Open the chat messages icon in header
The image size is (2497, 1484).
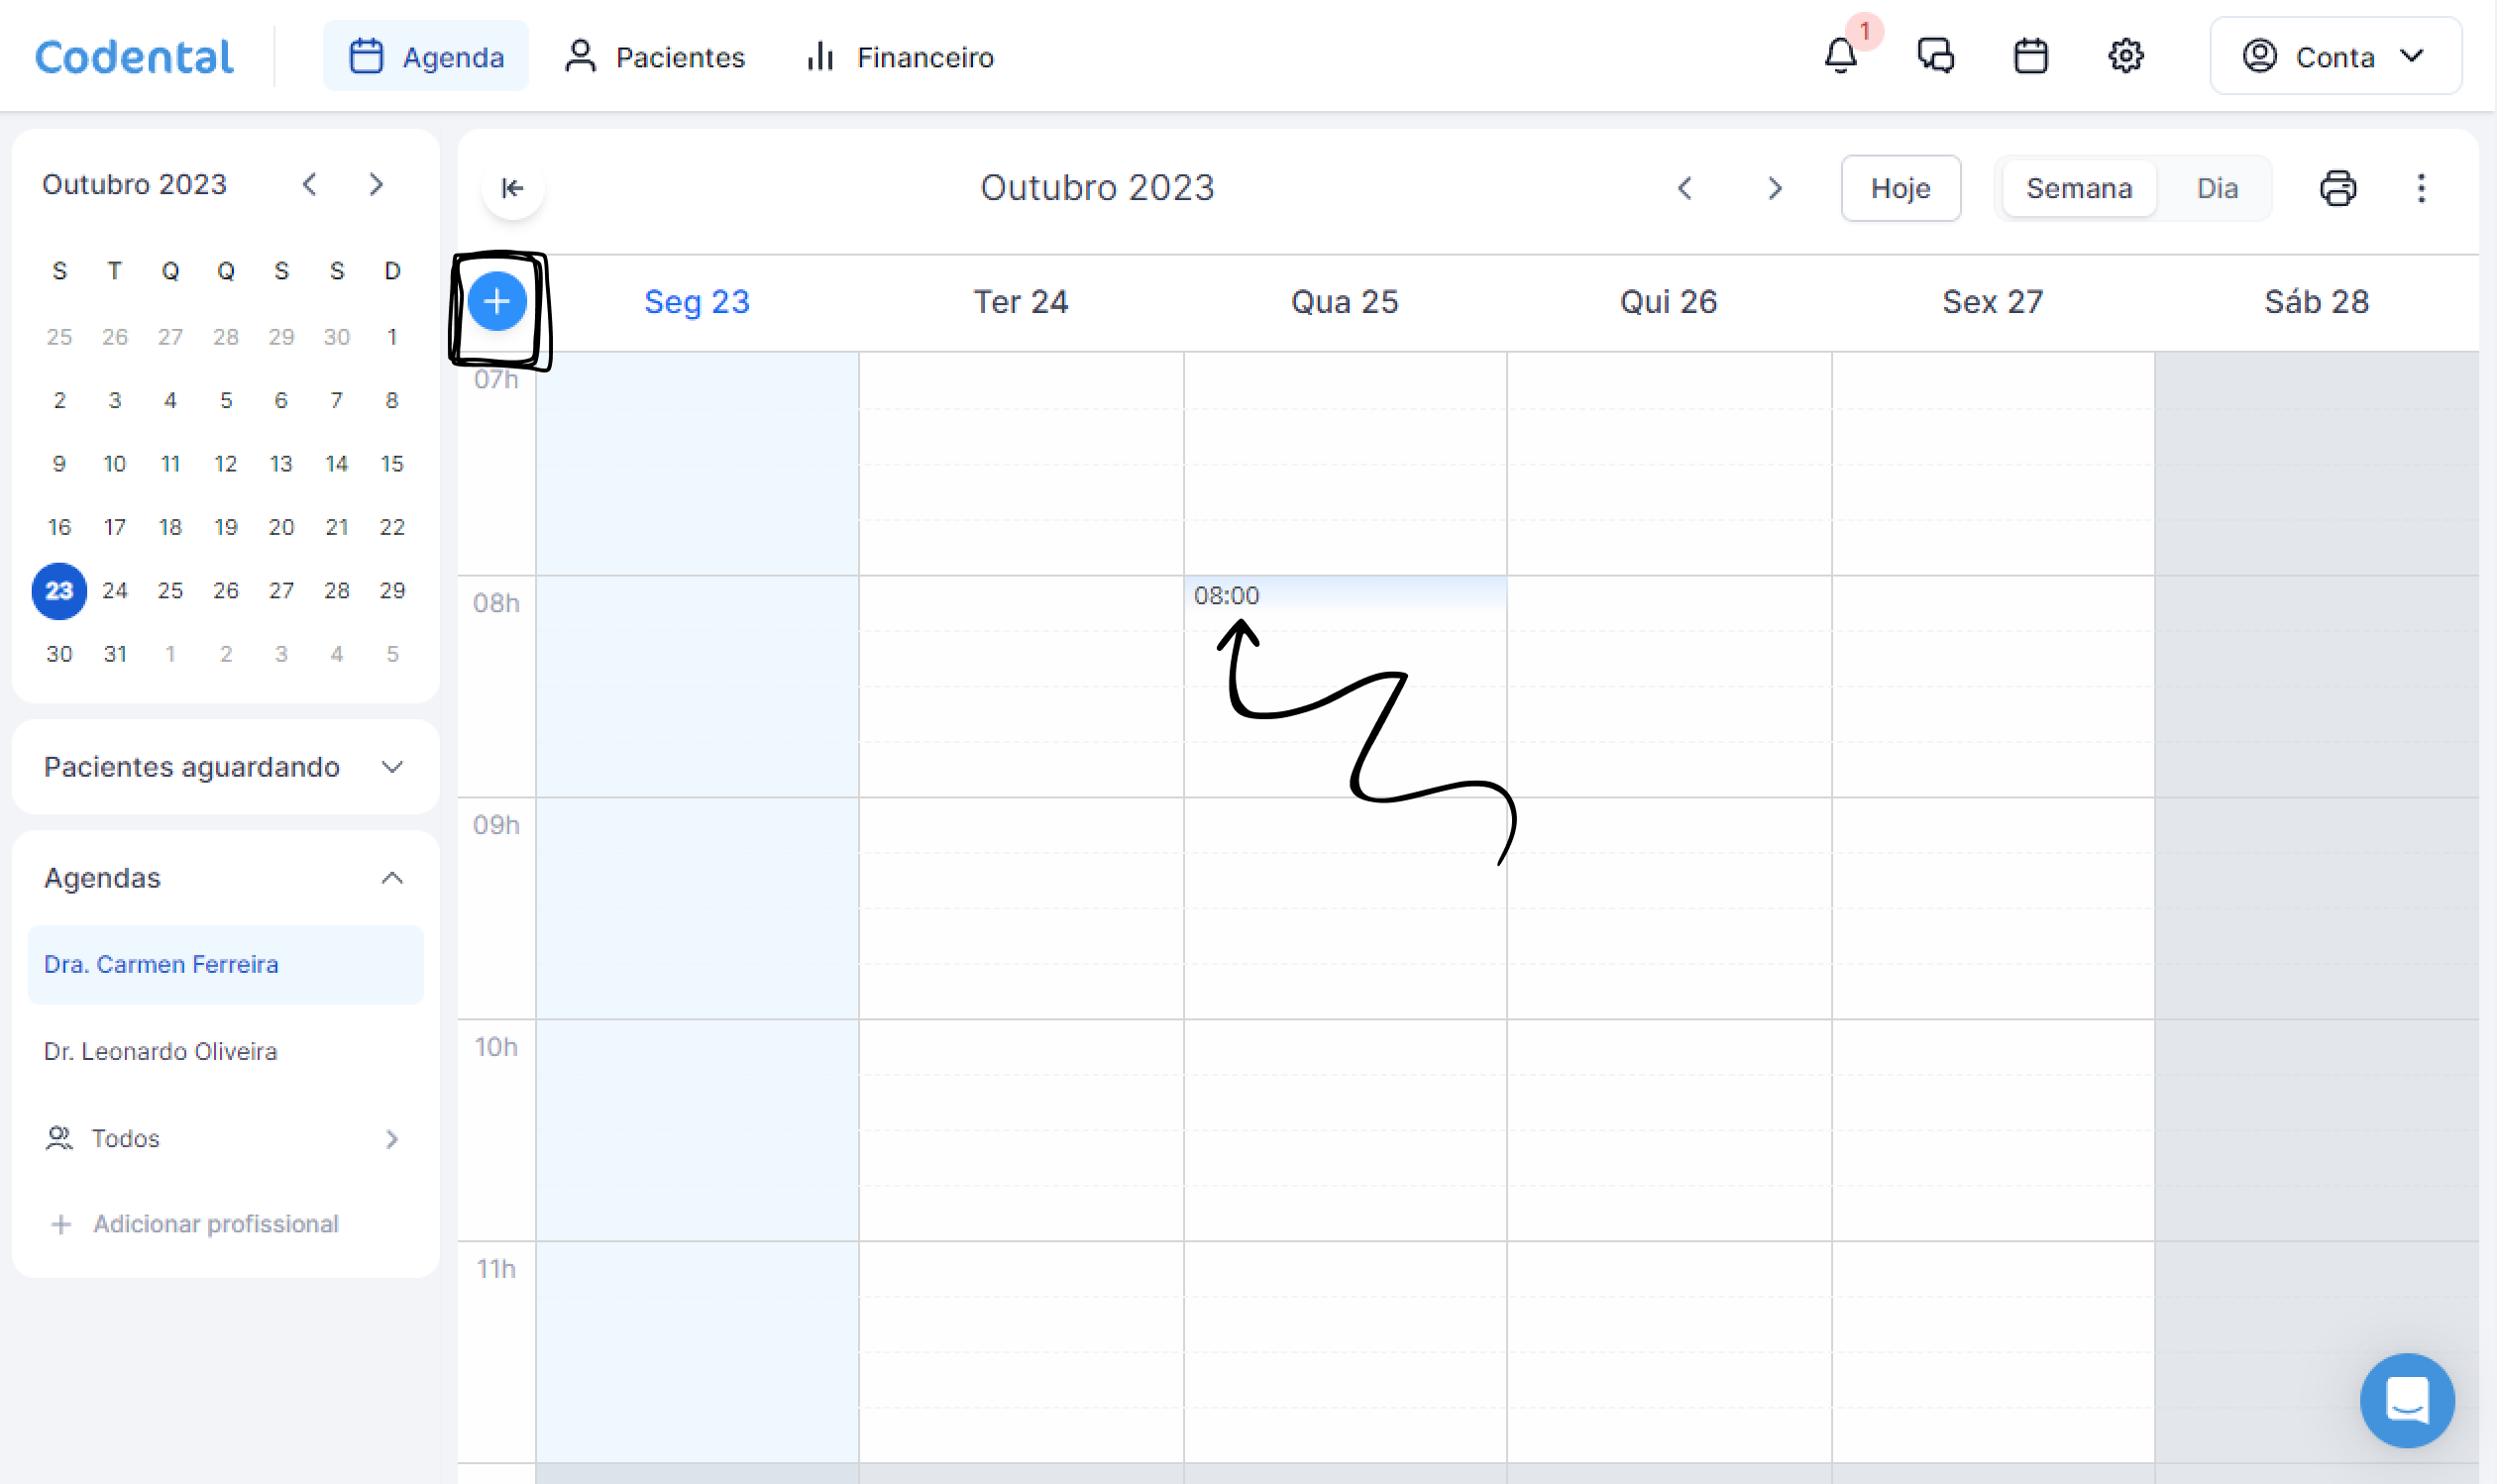[x=1935, y=56]
